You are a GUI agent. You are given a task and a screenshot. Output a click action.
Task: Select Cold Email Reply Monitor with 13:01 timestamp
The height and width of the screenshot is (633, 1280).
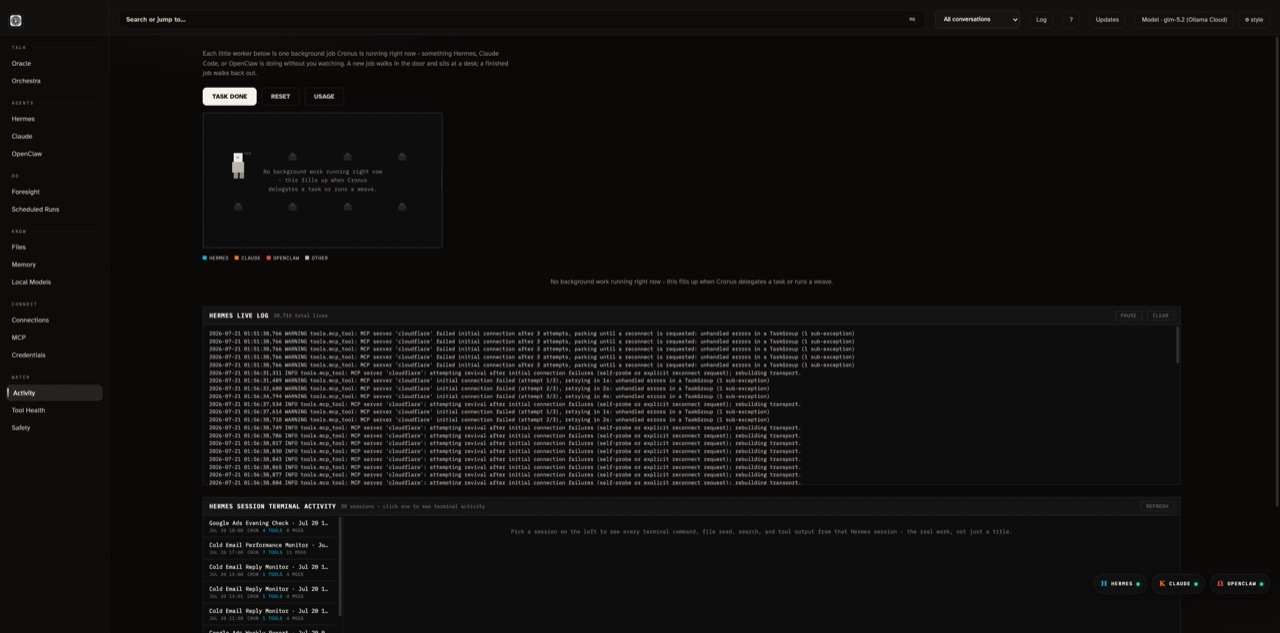[271, 592]
